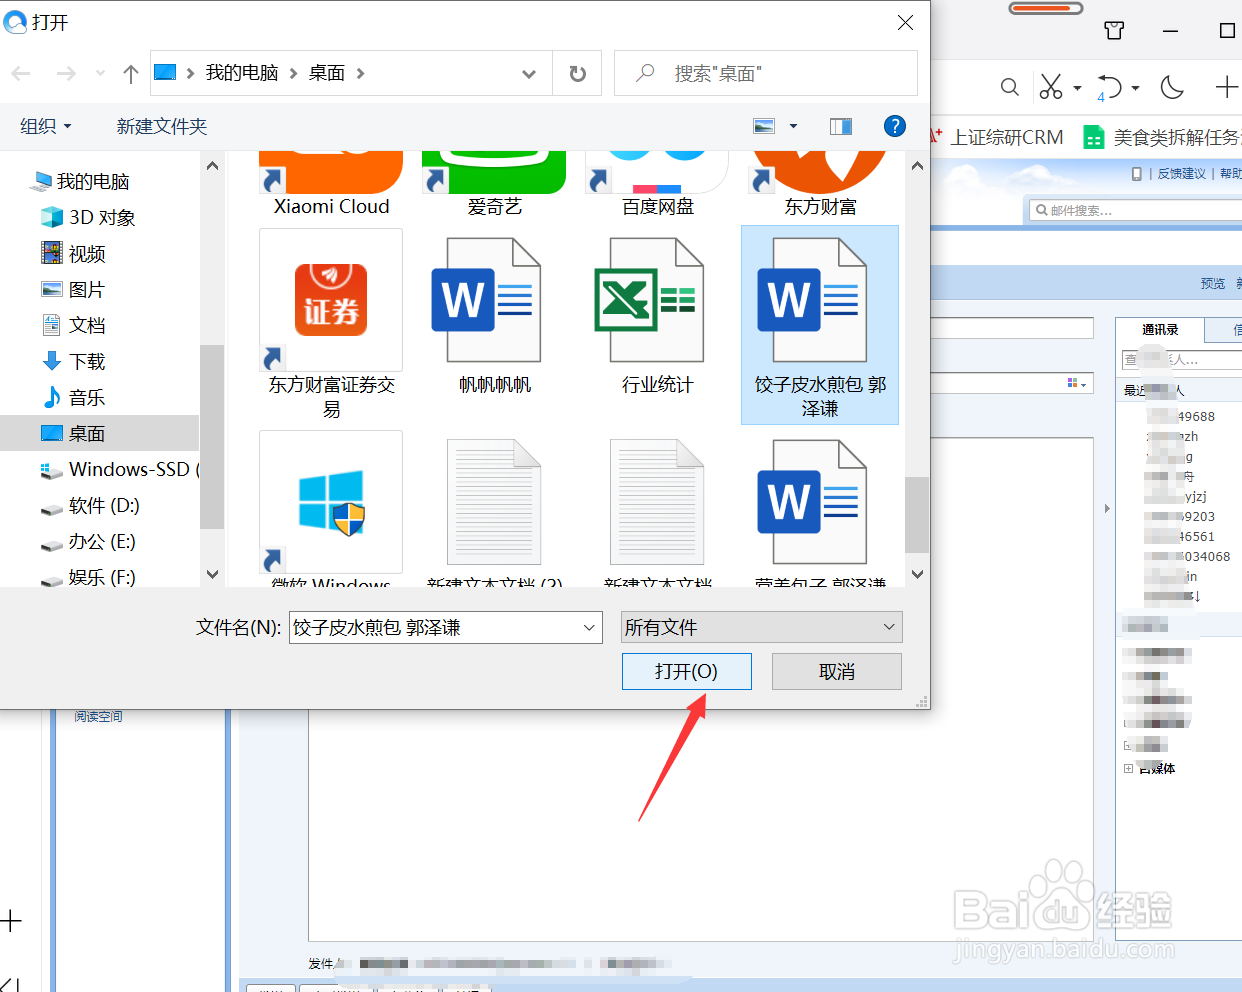The image size is (1242, 992).
Task: Select the 新建文本文档 (2) file
Action: pyautogui.click(x=494, y=510)
